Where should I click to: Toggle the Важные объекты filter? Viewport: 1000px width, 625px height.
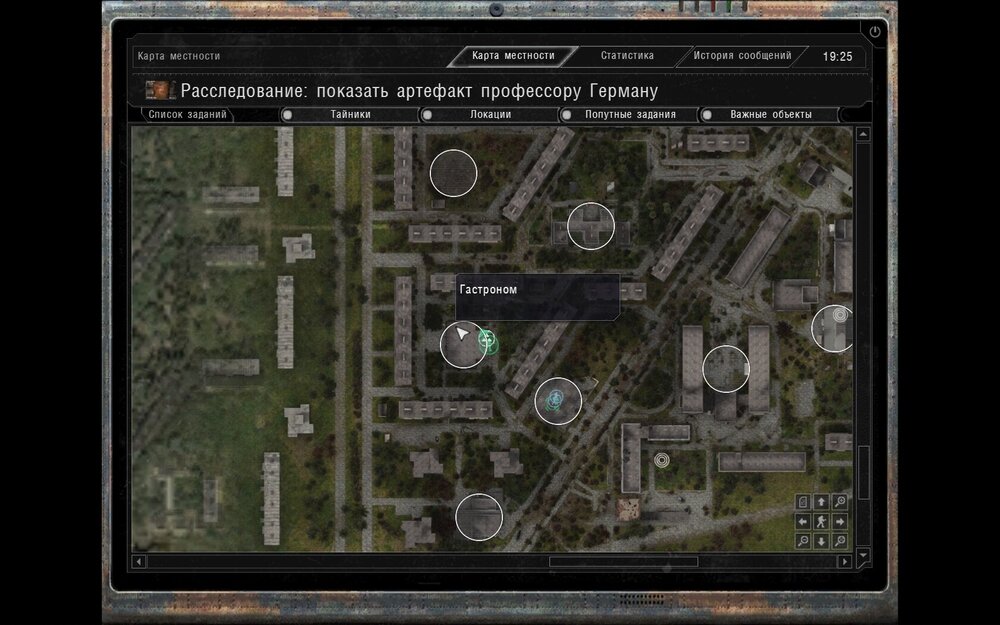pos(770,115)
